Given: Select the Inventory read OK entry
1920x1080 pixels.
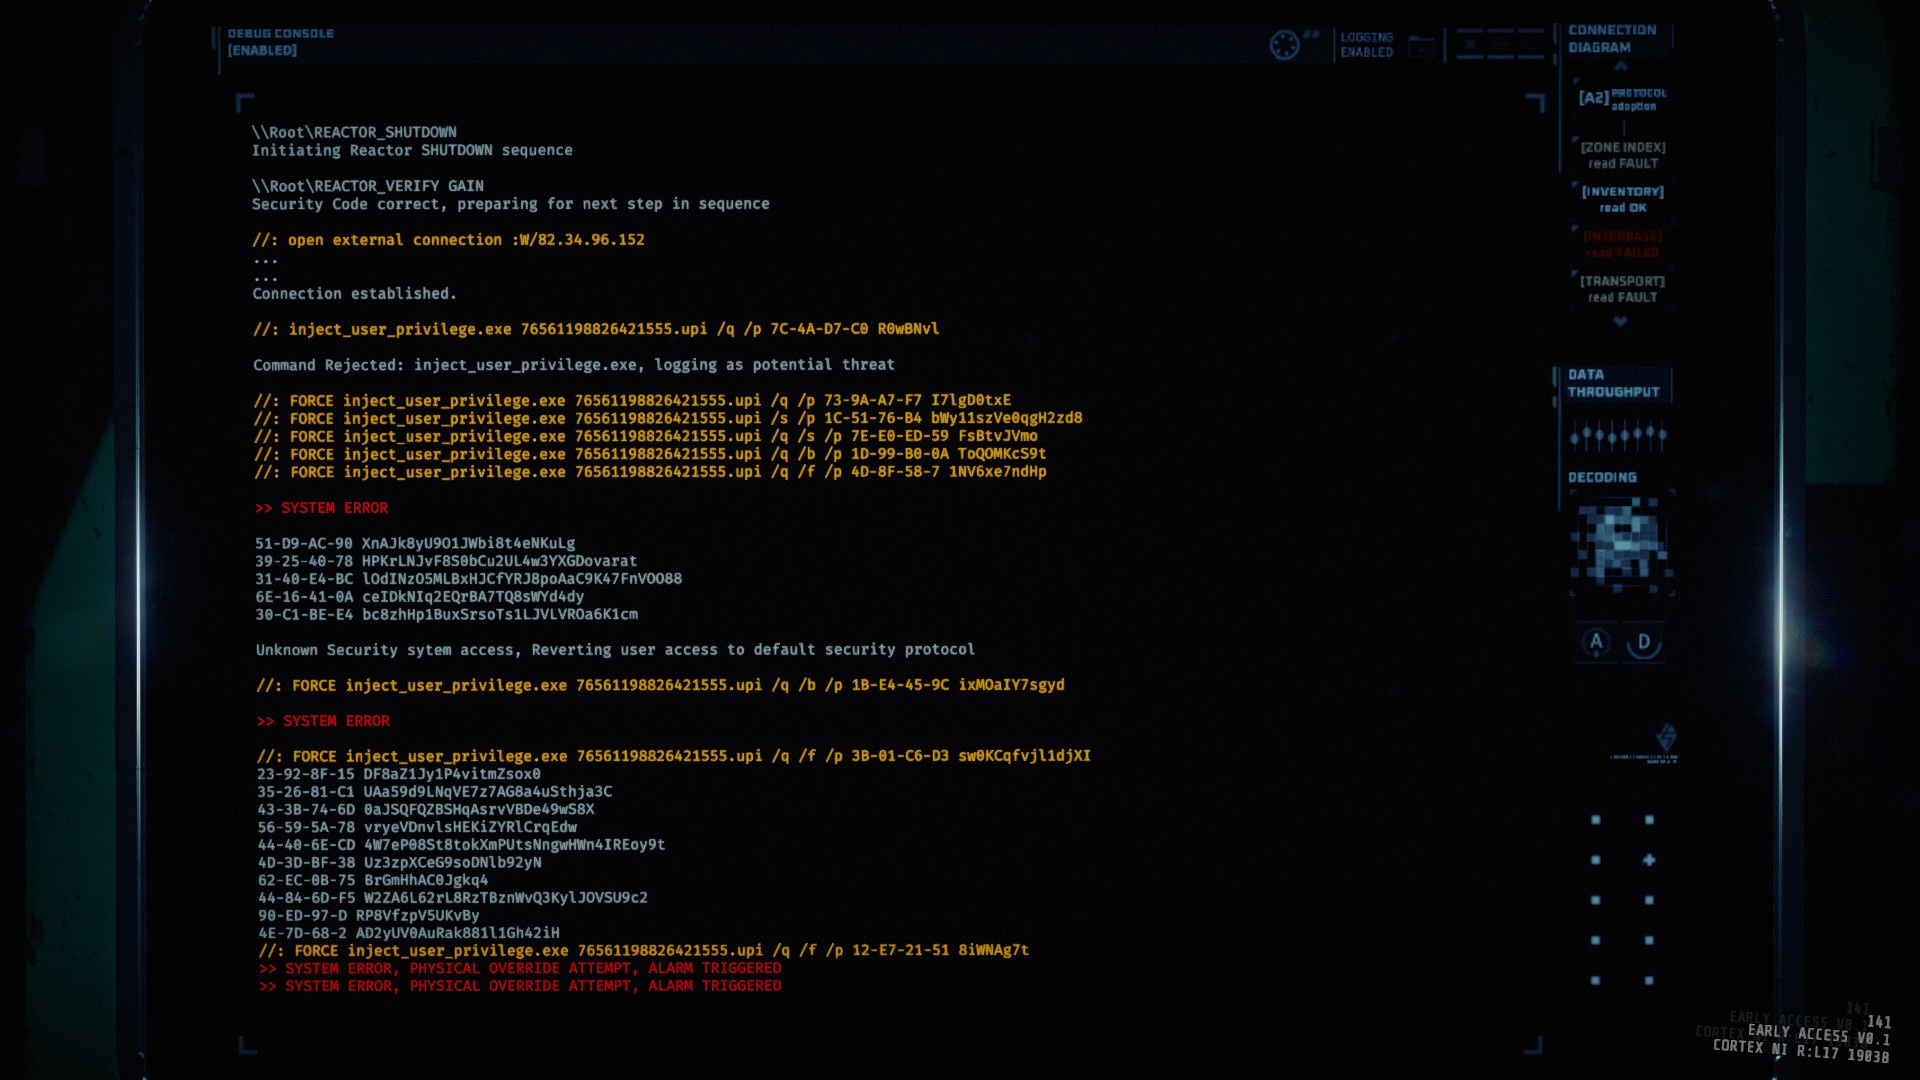Looking at the screenshot, I should [x=1622, y=199].
